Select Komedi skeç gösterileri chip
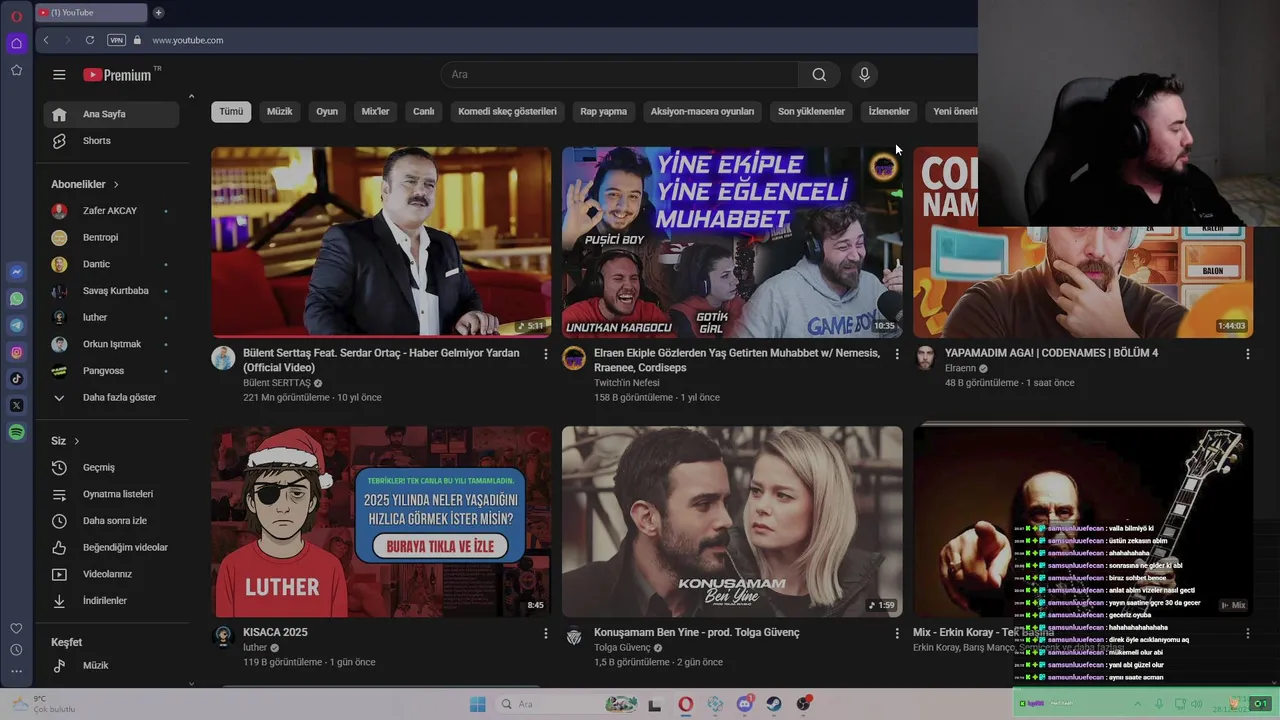 [x=507, y=112]
